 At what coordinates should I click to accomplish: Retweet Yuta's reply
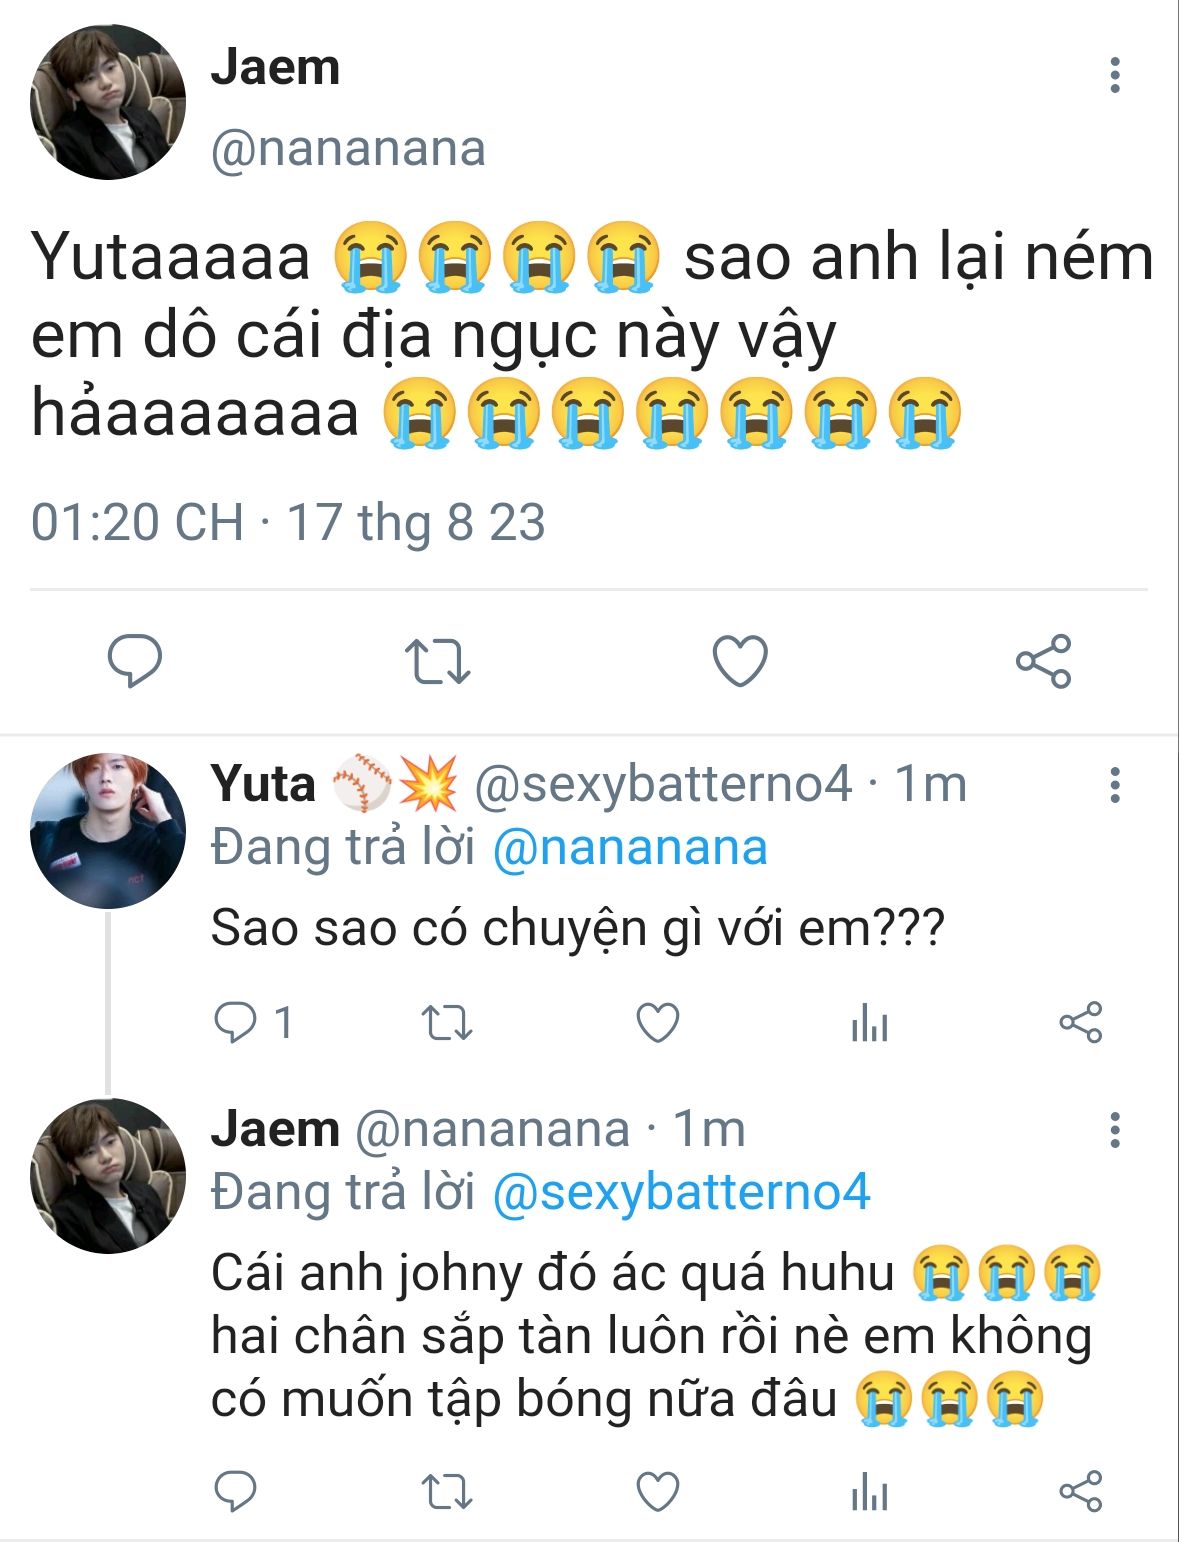446,1023
